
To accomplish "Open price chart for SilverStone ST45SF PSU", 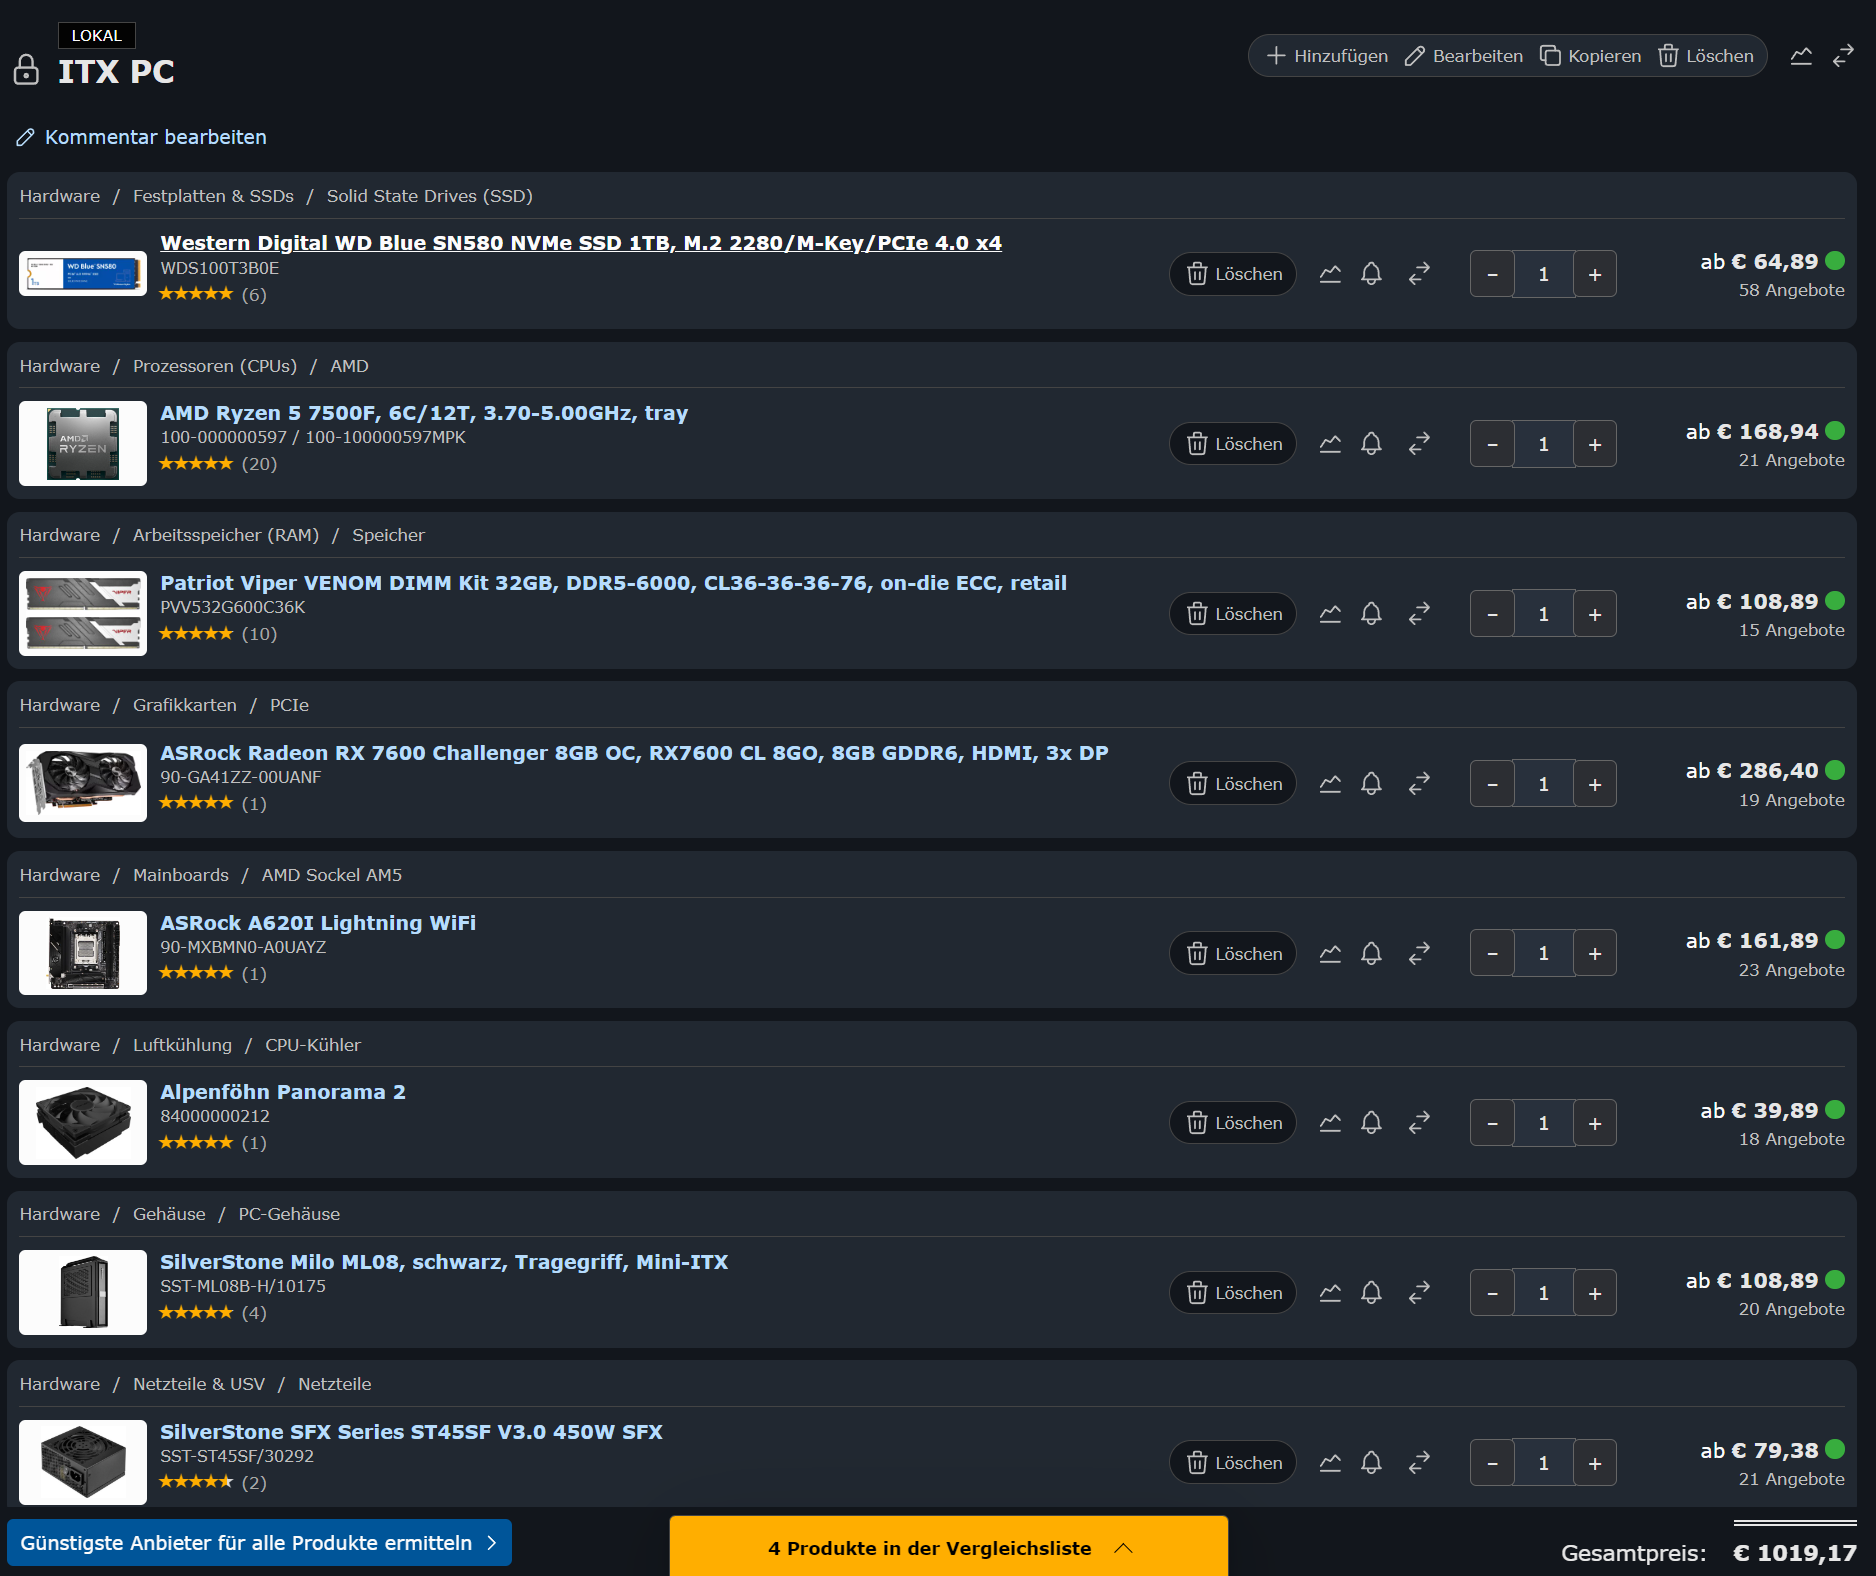I will (1329, 1463).
